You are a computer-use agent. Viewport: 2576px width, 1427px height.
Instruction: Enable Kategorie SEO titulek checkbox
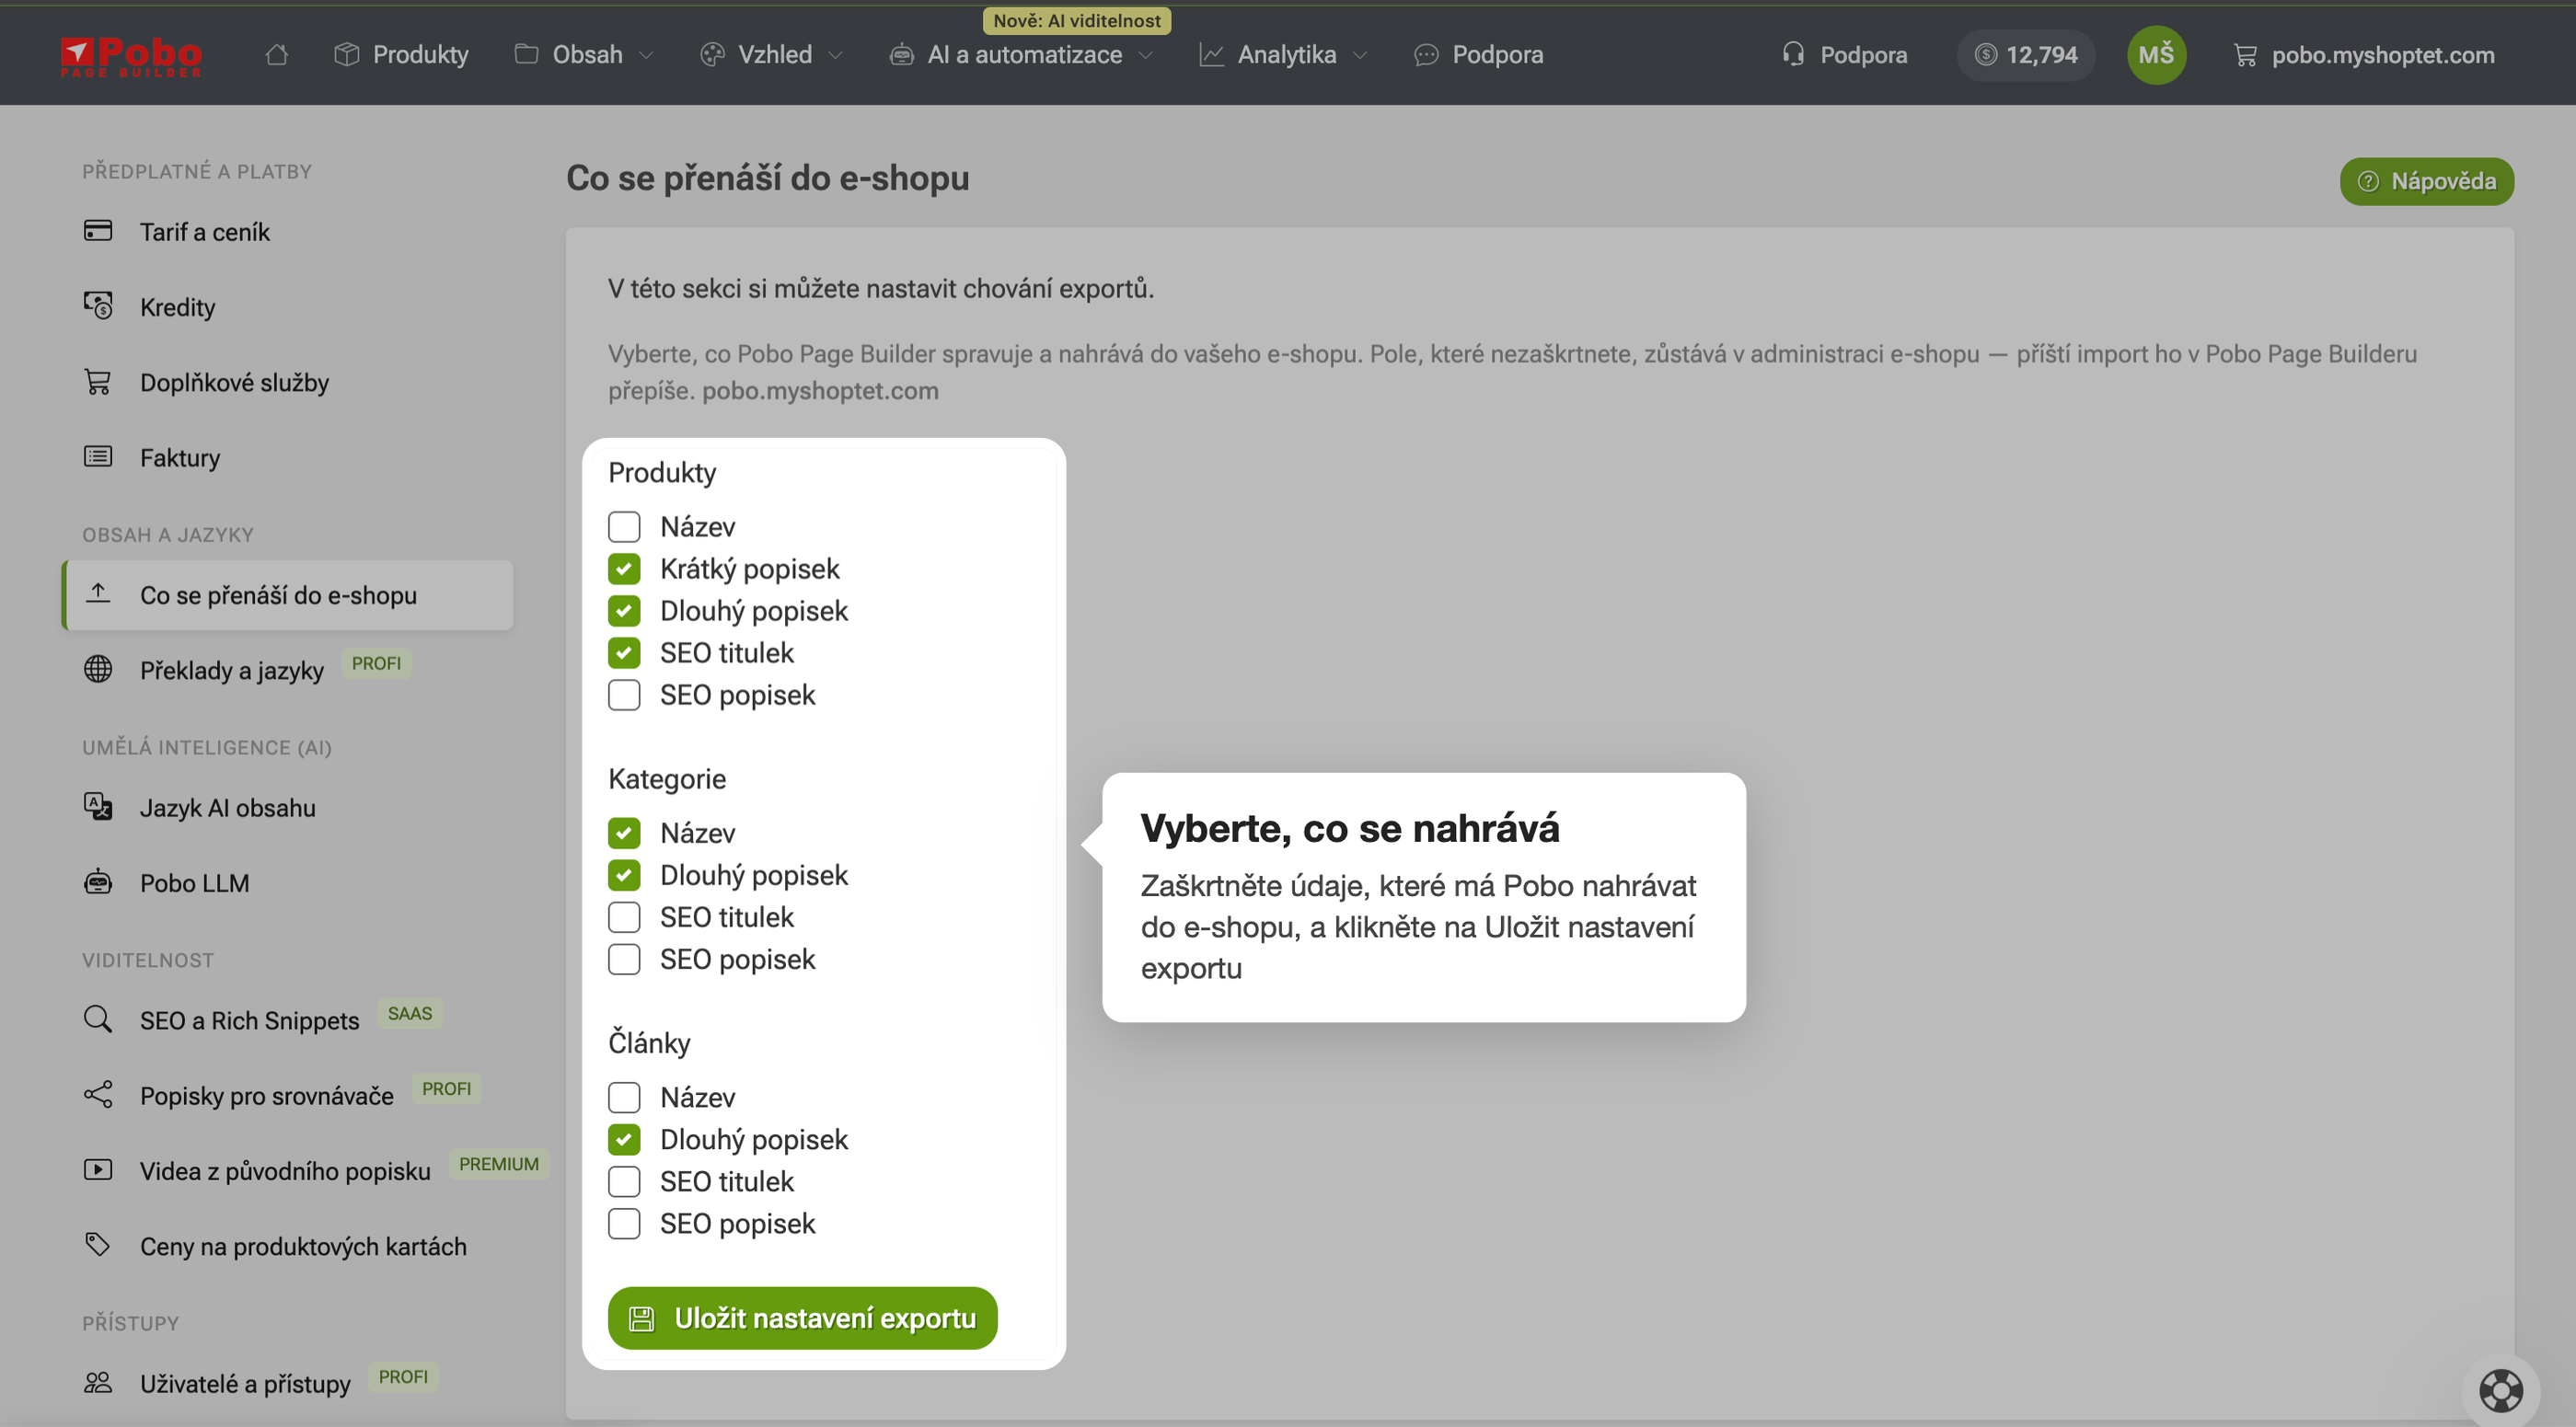(x=624, y=916)
